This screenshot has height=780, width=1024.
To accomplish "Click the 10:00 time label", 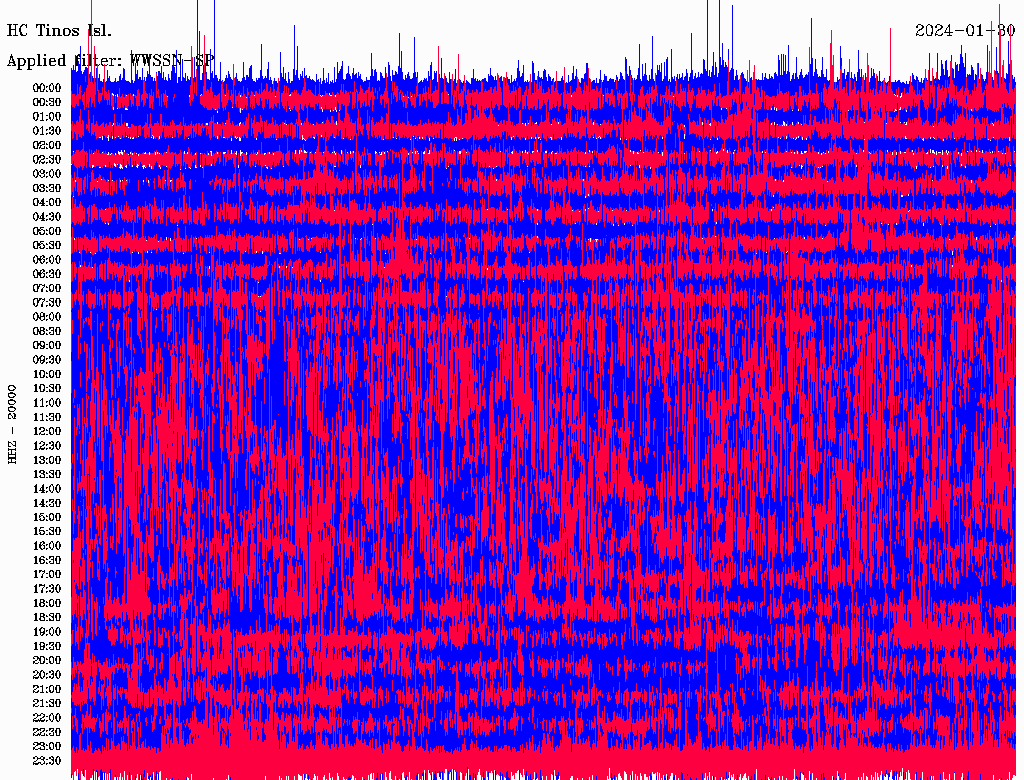I will (47, 374).
